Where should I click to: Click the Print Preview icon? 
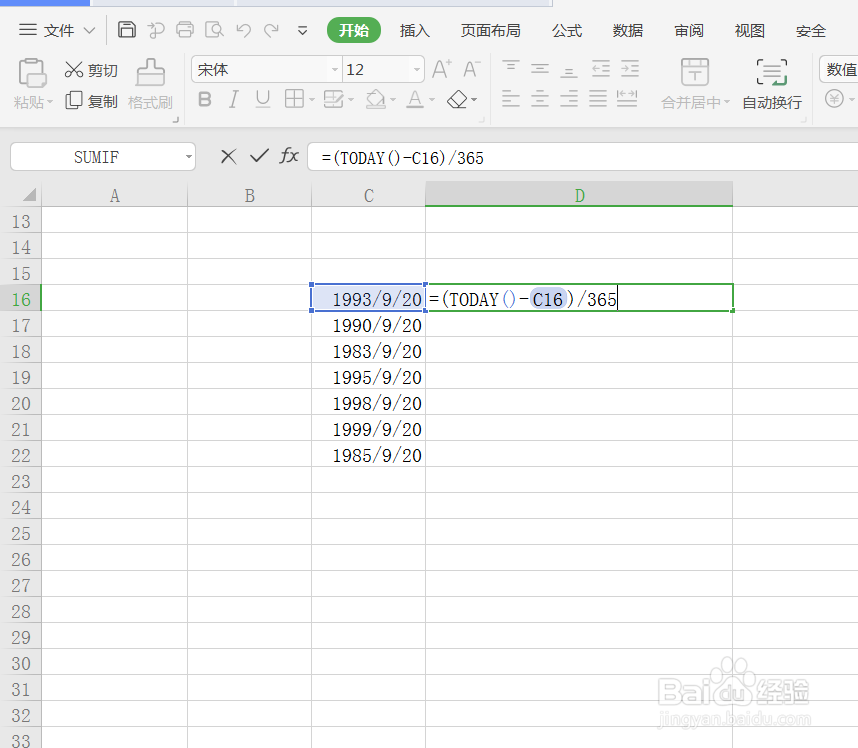point(214,30)
